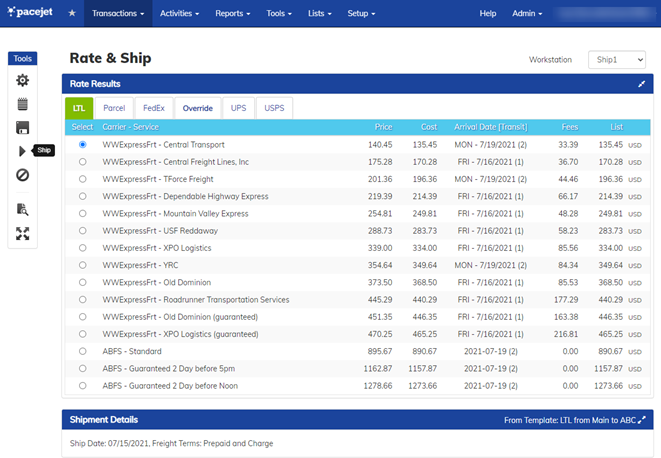
Task: Select ABFS Standard radio button
Action: [x=83, y=351]
